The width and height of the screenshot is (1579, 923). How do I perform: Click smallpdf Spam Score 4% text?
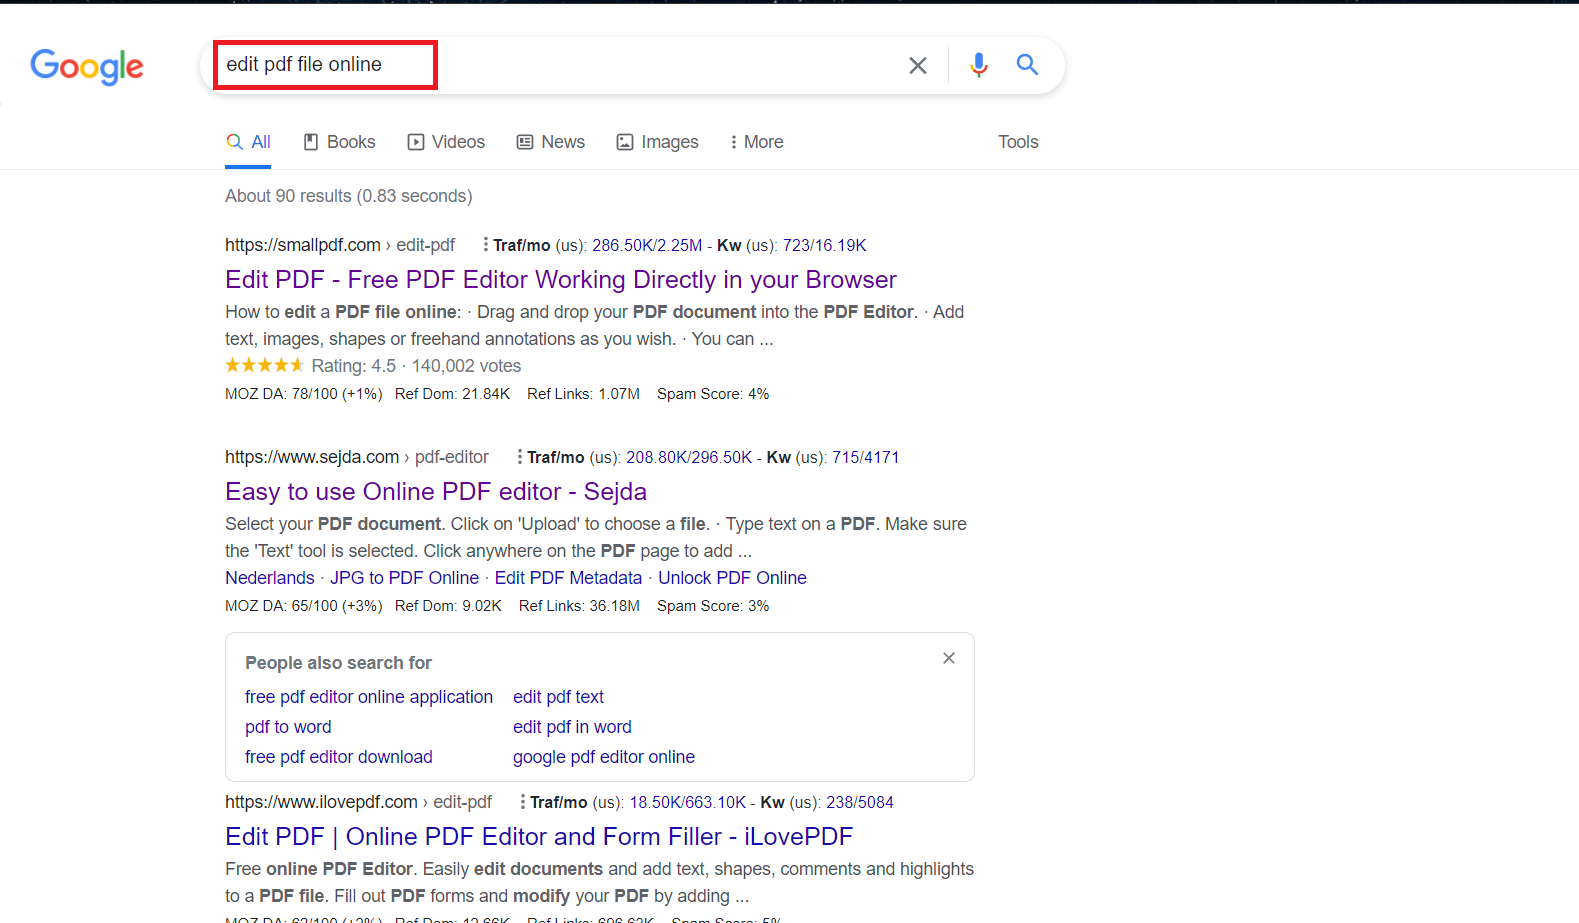[713, 394]
